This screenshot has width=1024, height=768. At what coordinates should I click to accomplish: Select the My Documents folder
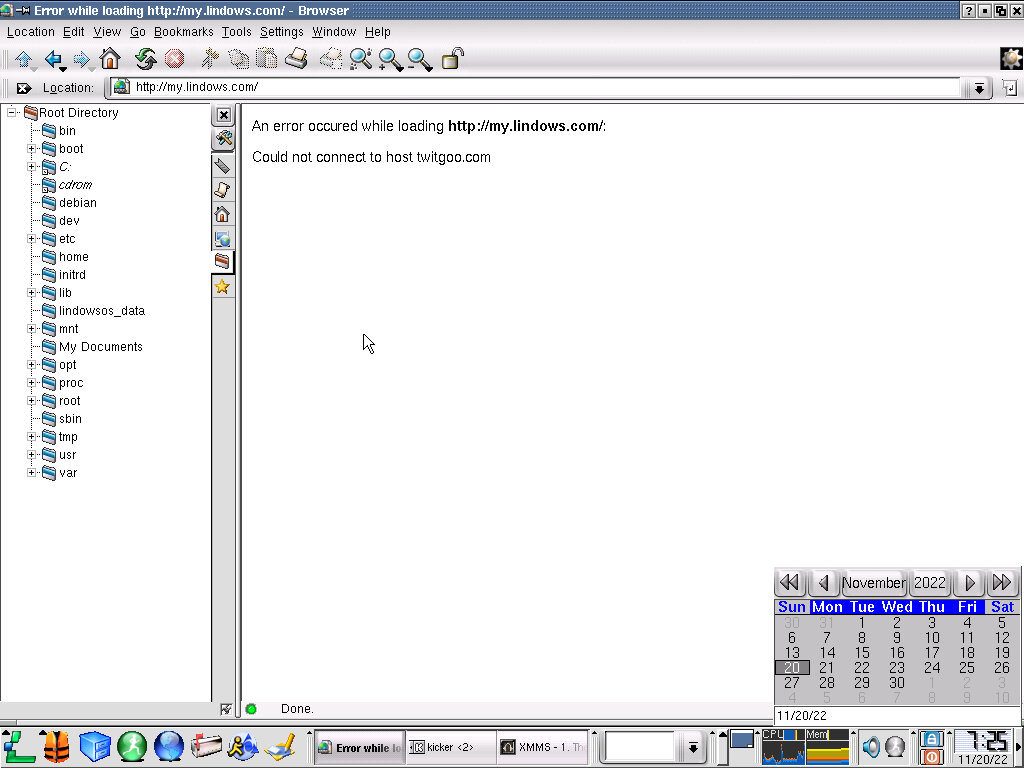coord(100,347)
